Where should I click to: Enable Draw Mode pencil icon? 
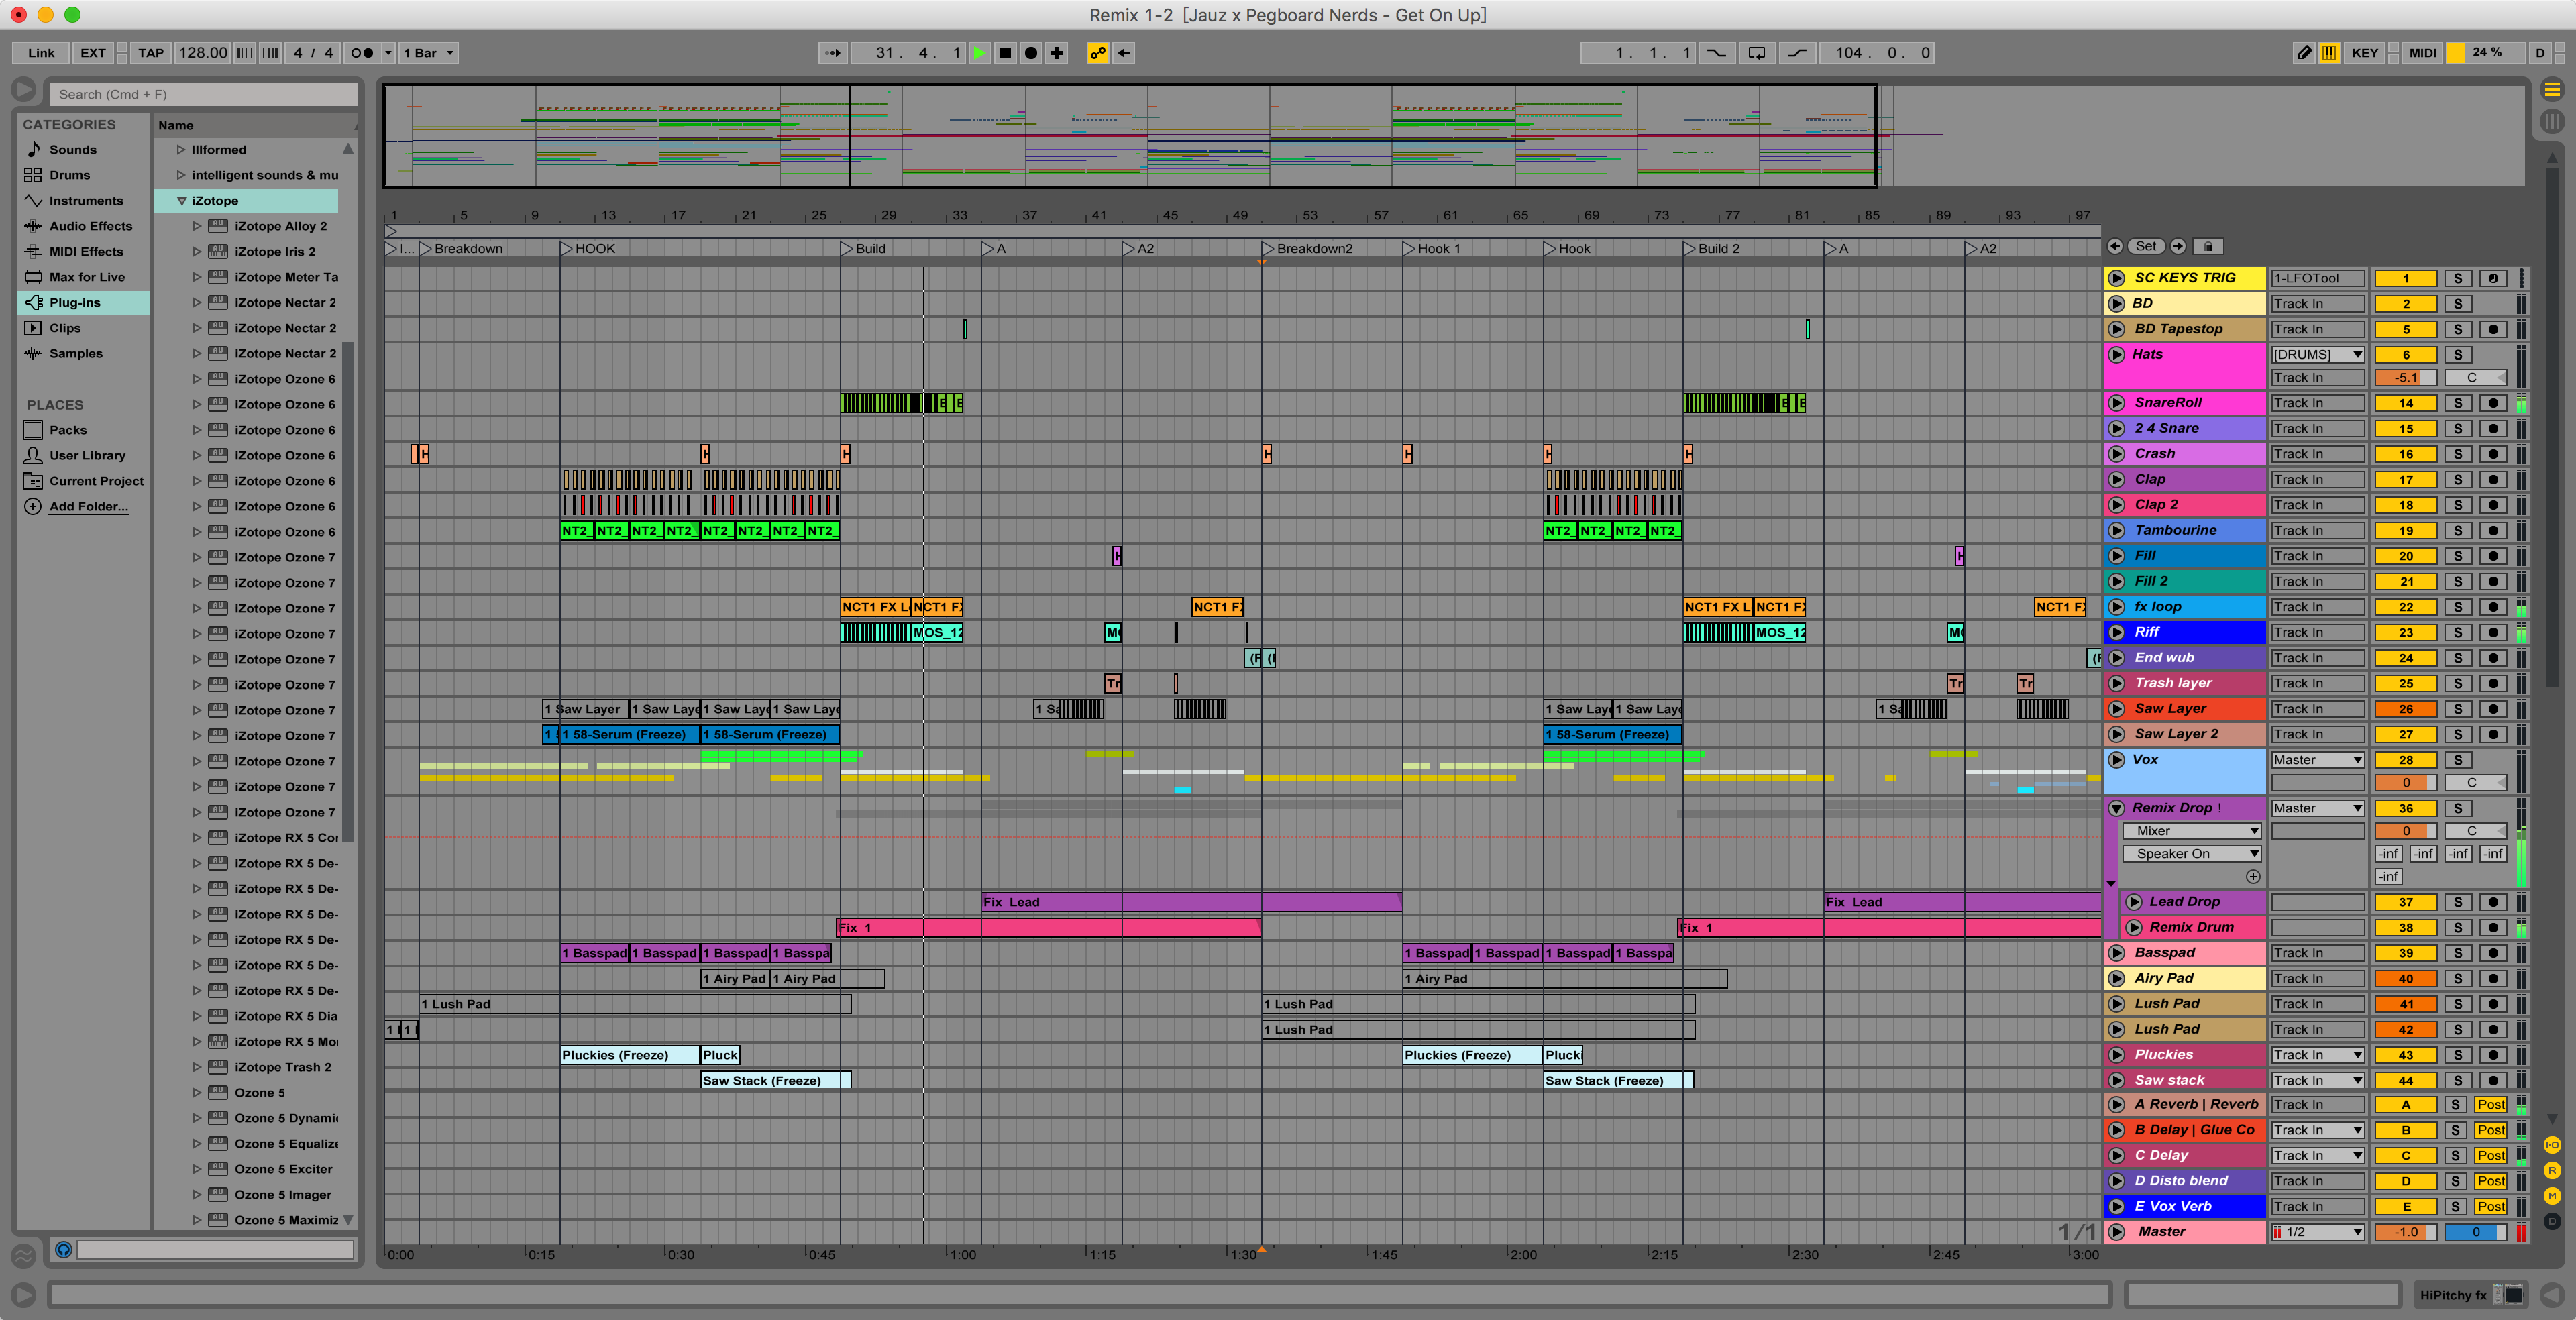2304,53
